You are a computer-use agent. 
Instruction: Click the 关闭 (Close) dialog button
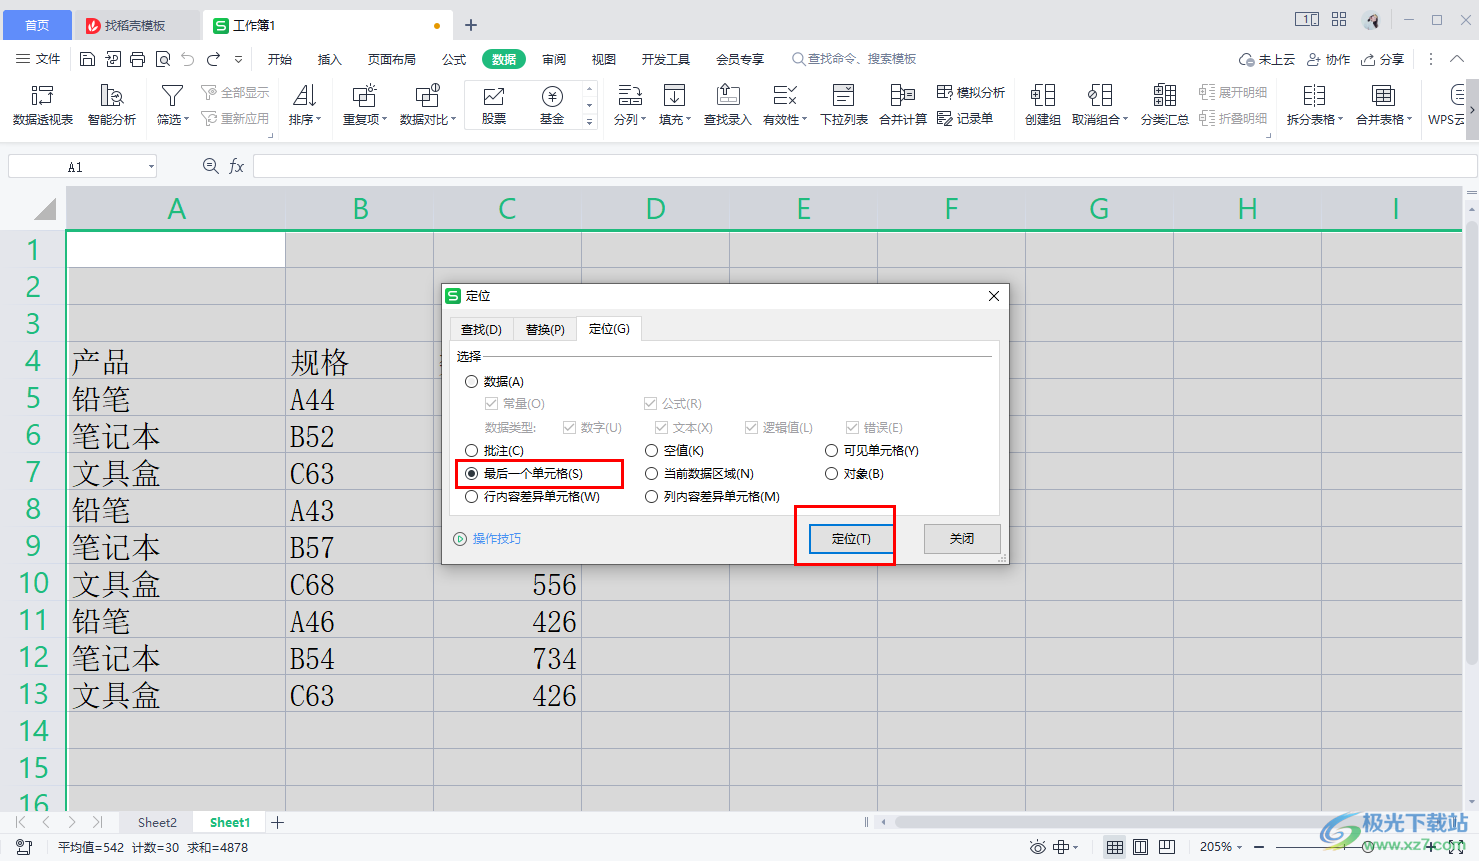tap(962, 538)
